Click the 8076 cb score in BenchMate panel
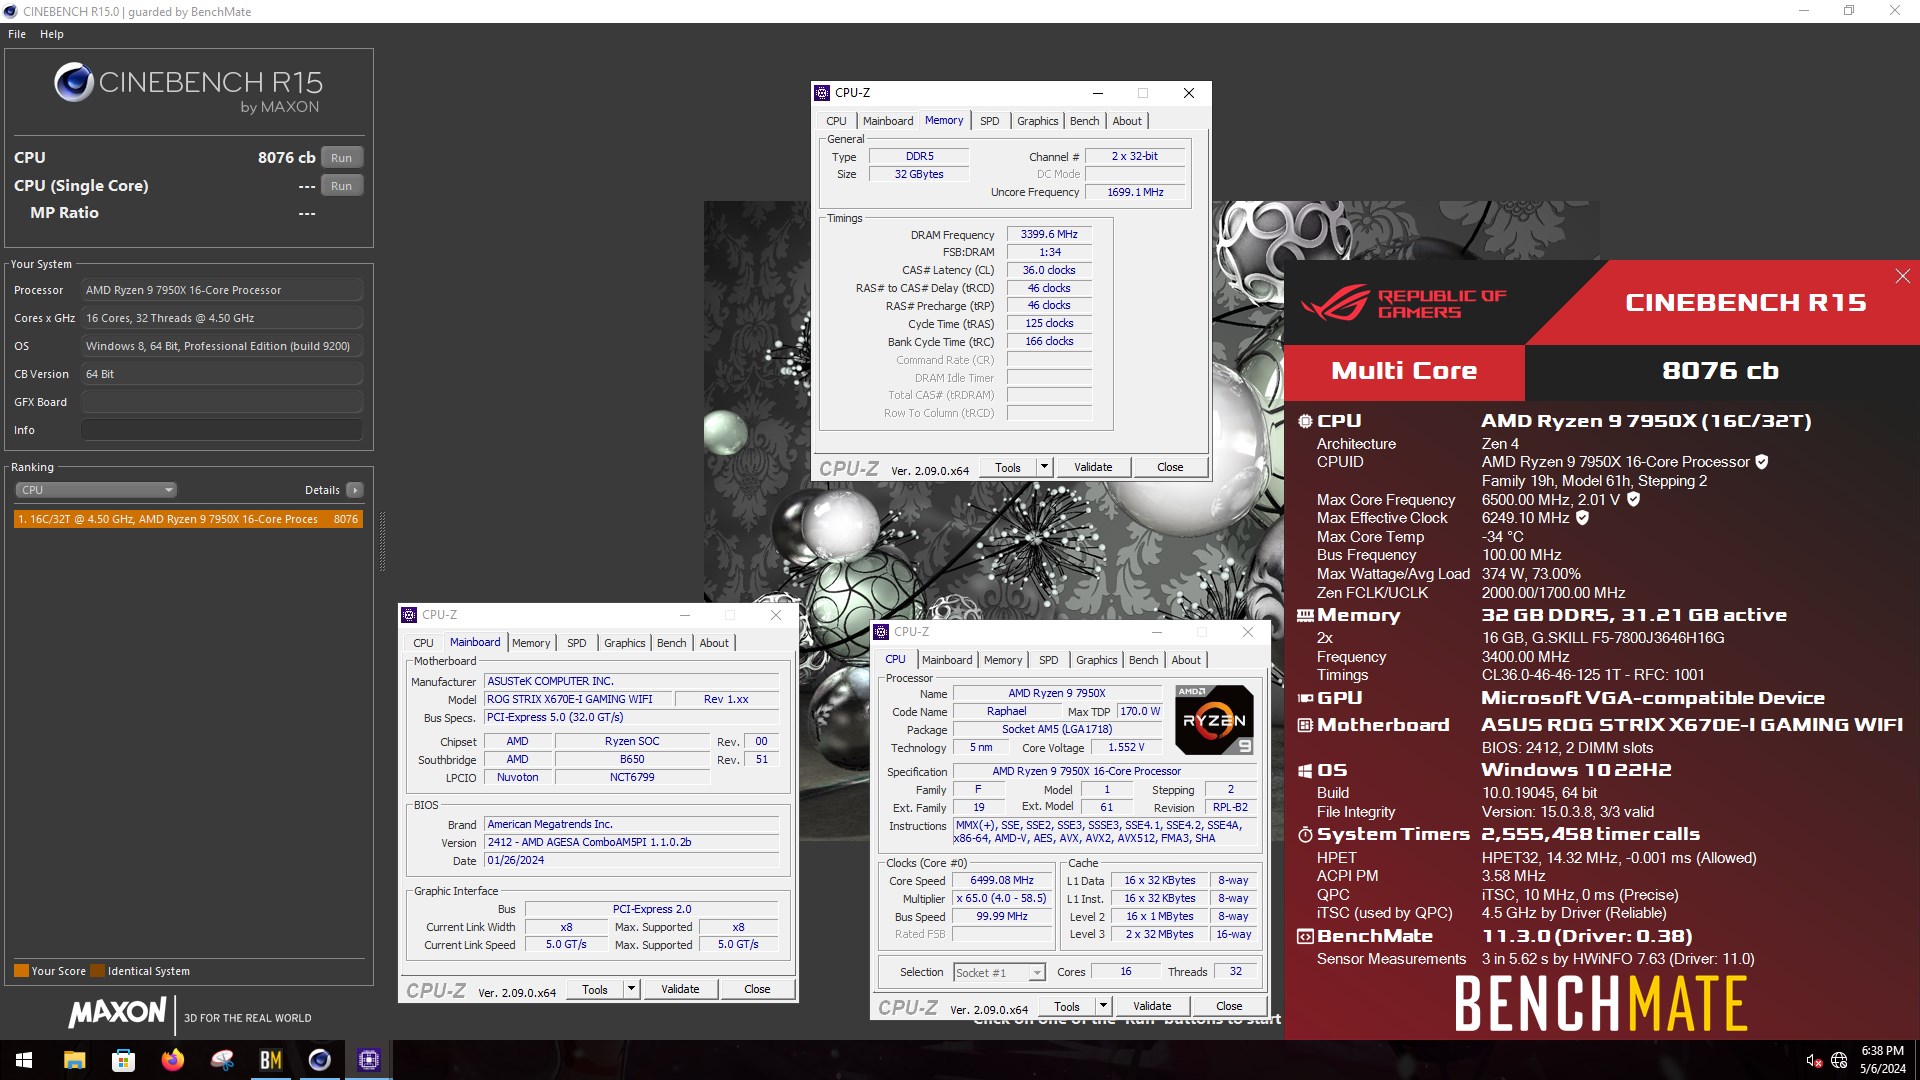 (x=1721, y=371)
